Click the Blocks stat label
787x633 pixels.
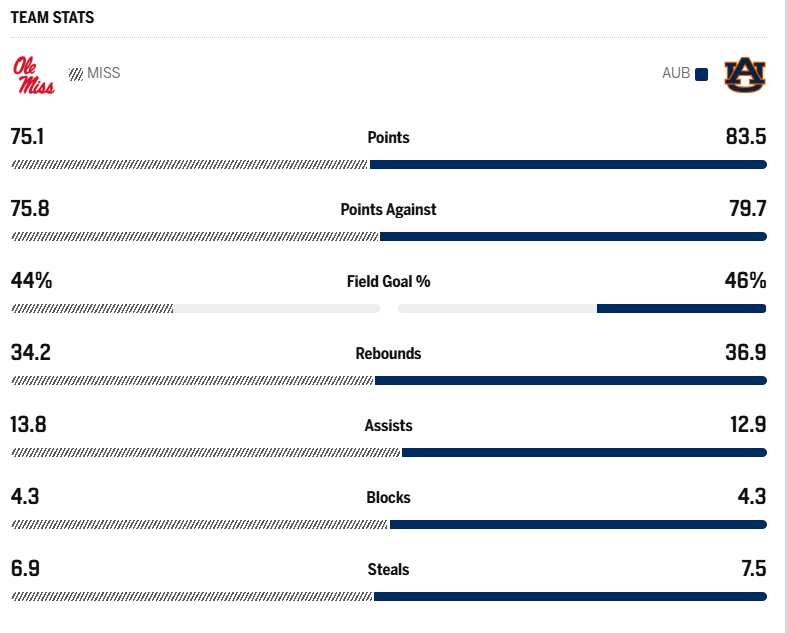[x=388, y=498]
